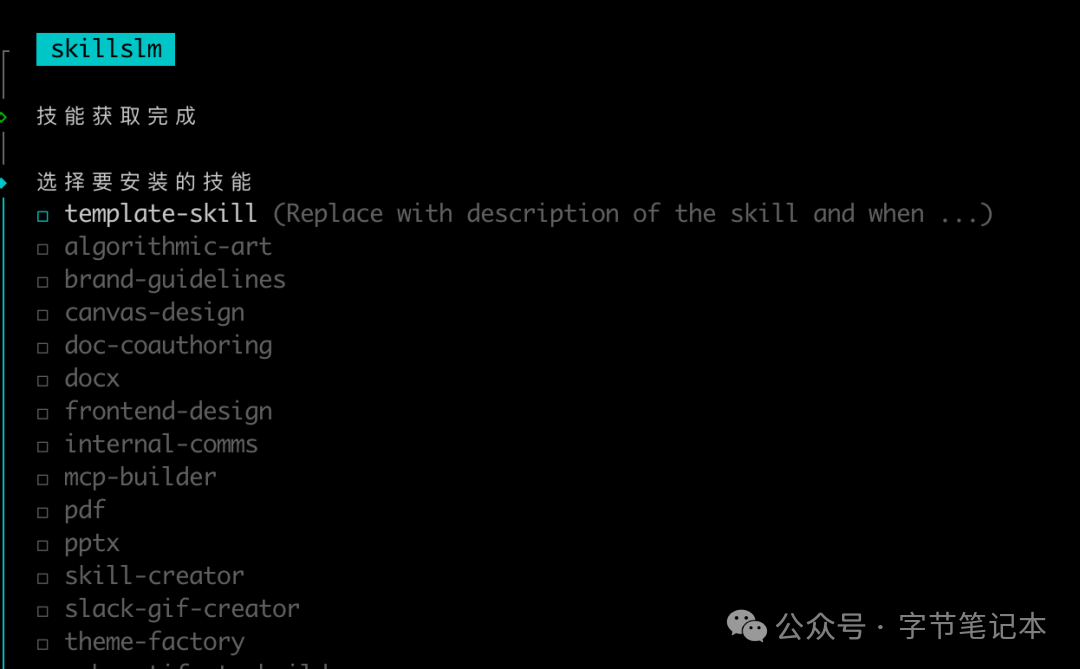Toggle the pdf skill checkbox
Viewport: 1080px width, 669px height.
tap(42, 510)
